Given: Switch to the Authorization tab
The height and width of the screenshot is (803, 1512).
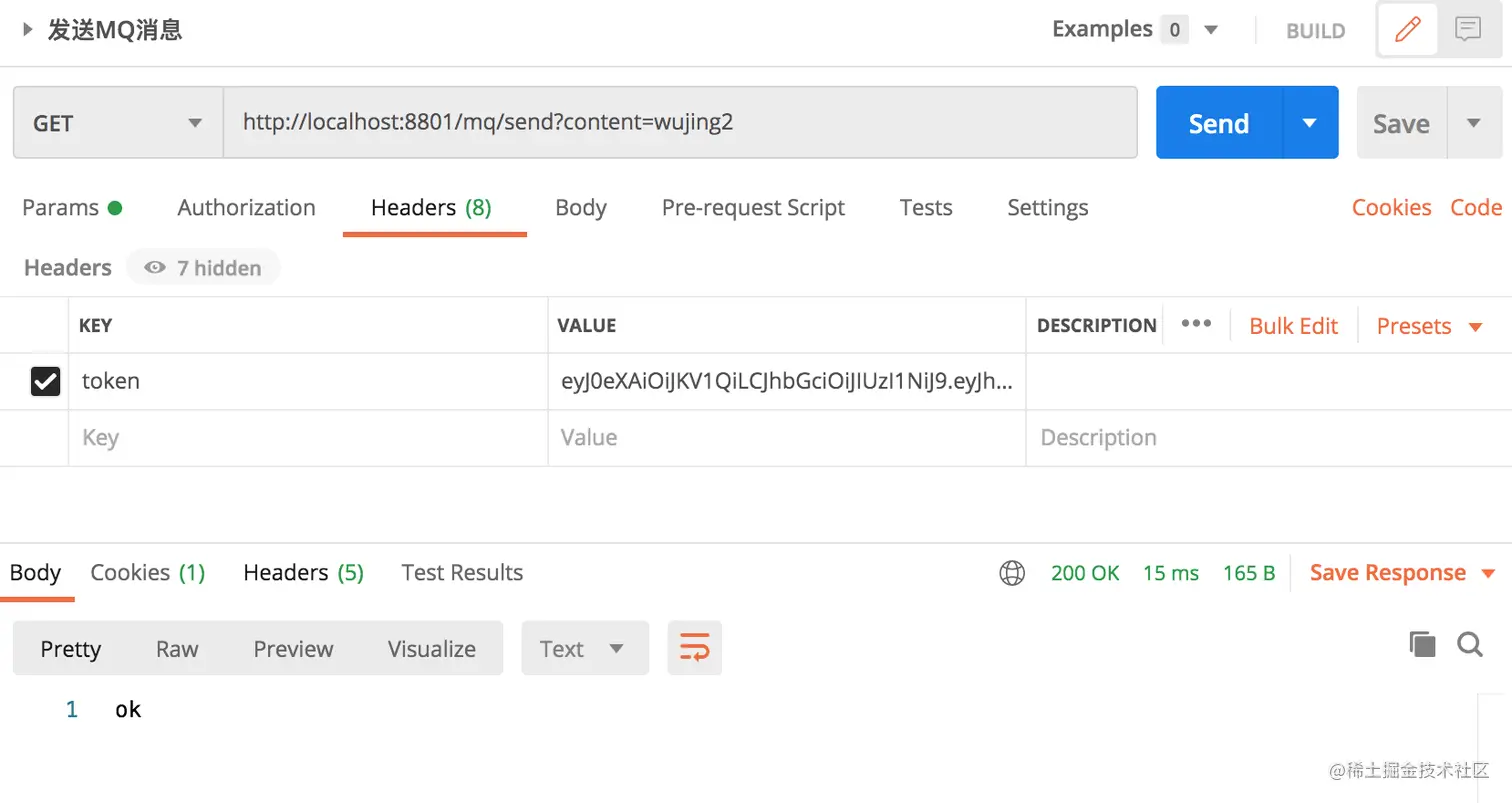Looking at the screenshot, I should (246, 208).
